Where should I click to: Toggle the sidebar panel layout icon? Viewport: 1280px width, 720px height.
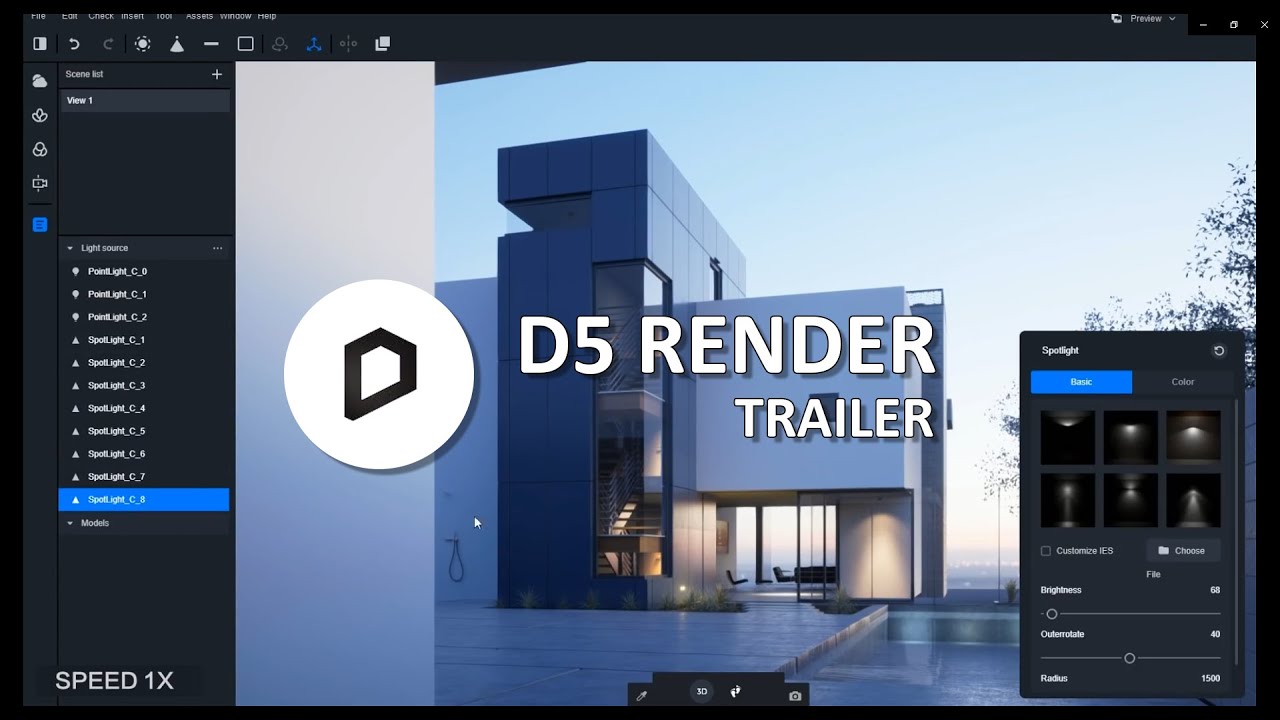click(x=40, y=44)
